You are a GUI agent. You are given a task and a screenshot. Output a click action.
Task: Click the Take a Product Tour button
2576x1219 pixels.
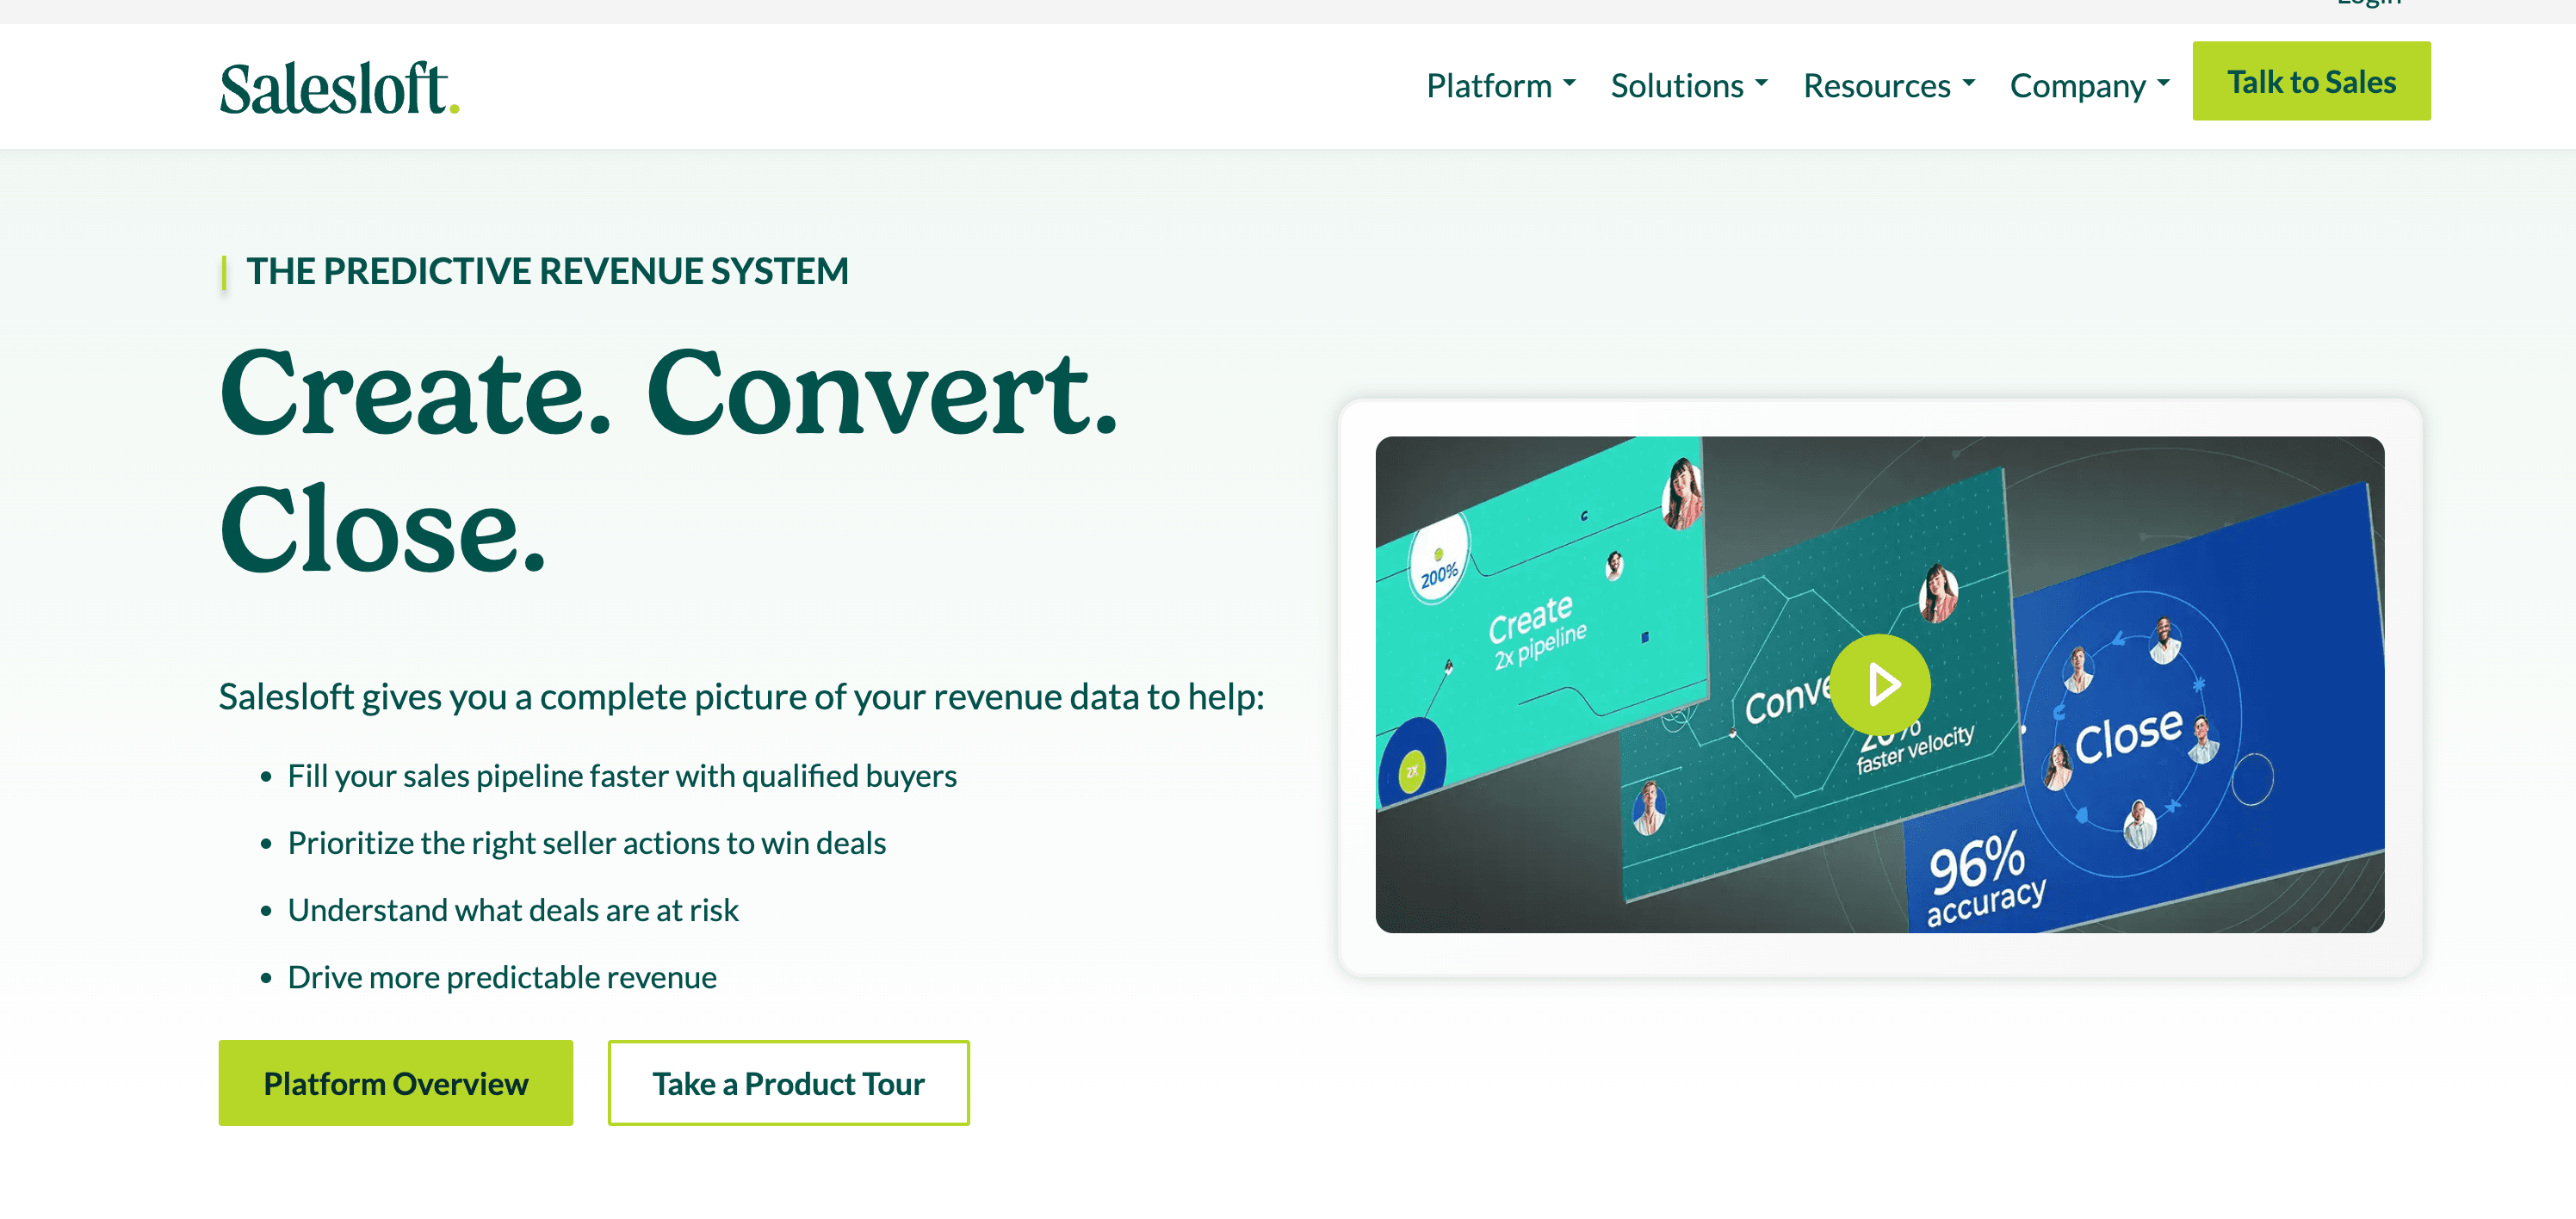pyautogui.click(x=788, y=1083)
